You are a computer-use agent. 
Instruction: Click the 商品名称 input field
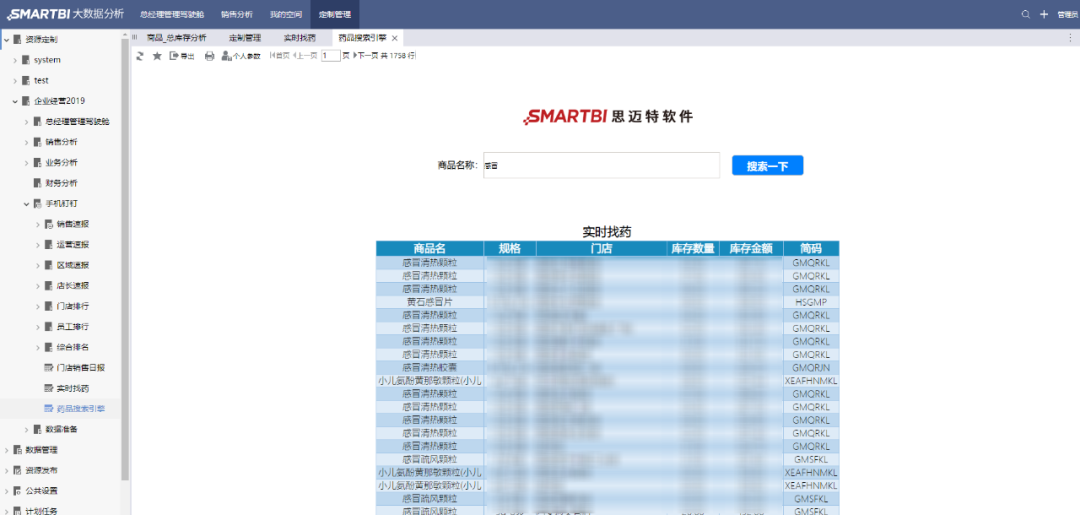pyautogui.click(x=600, y=166)
